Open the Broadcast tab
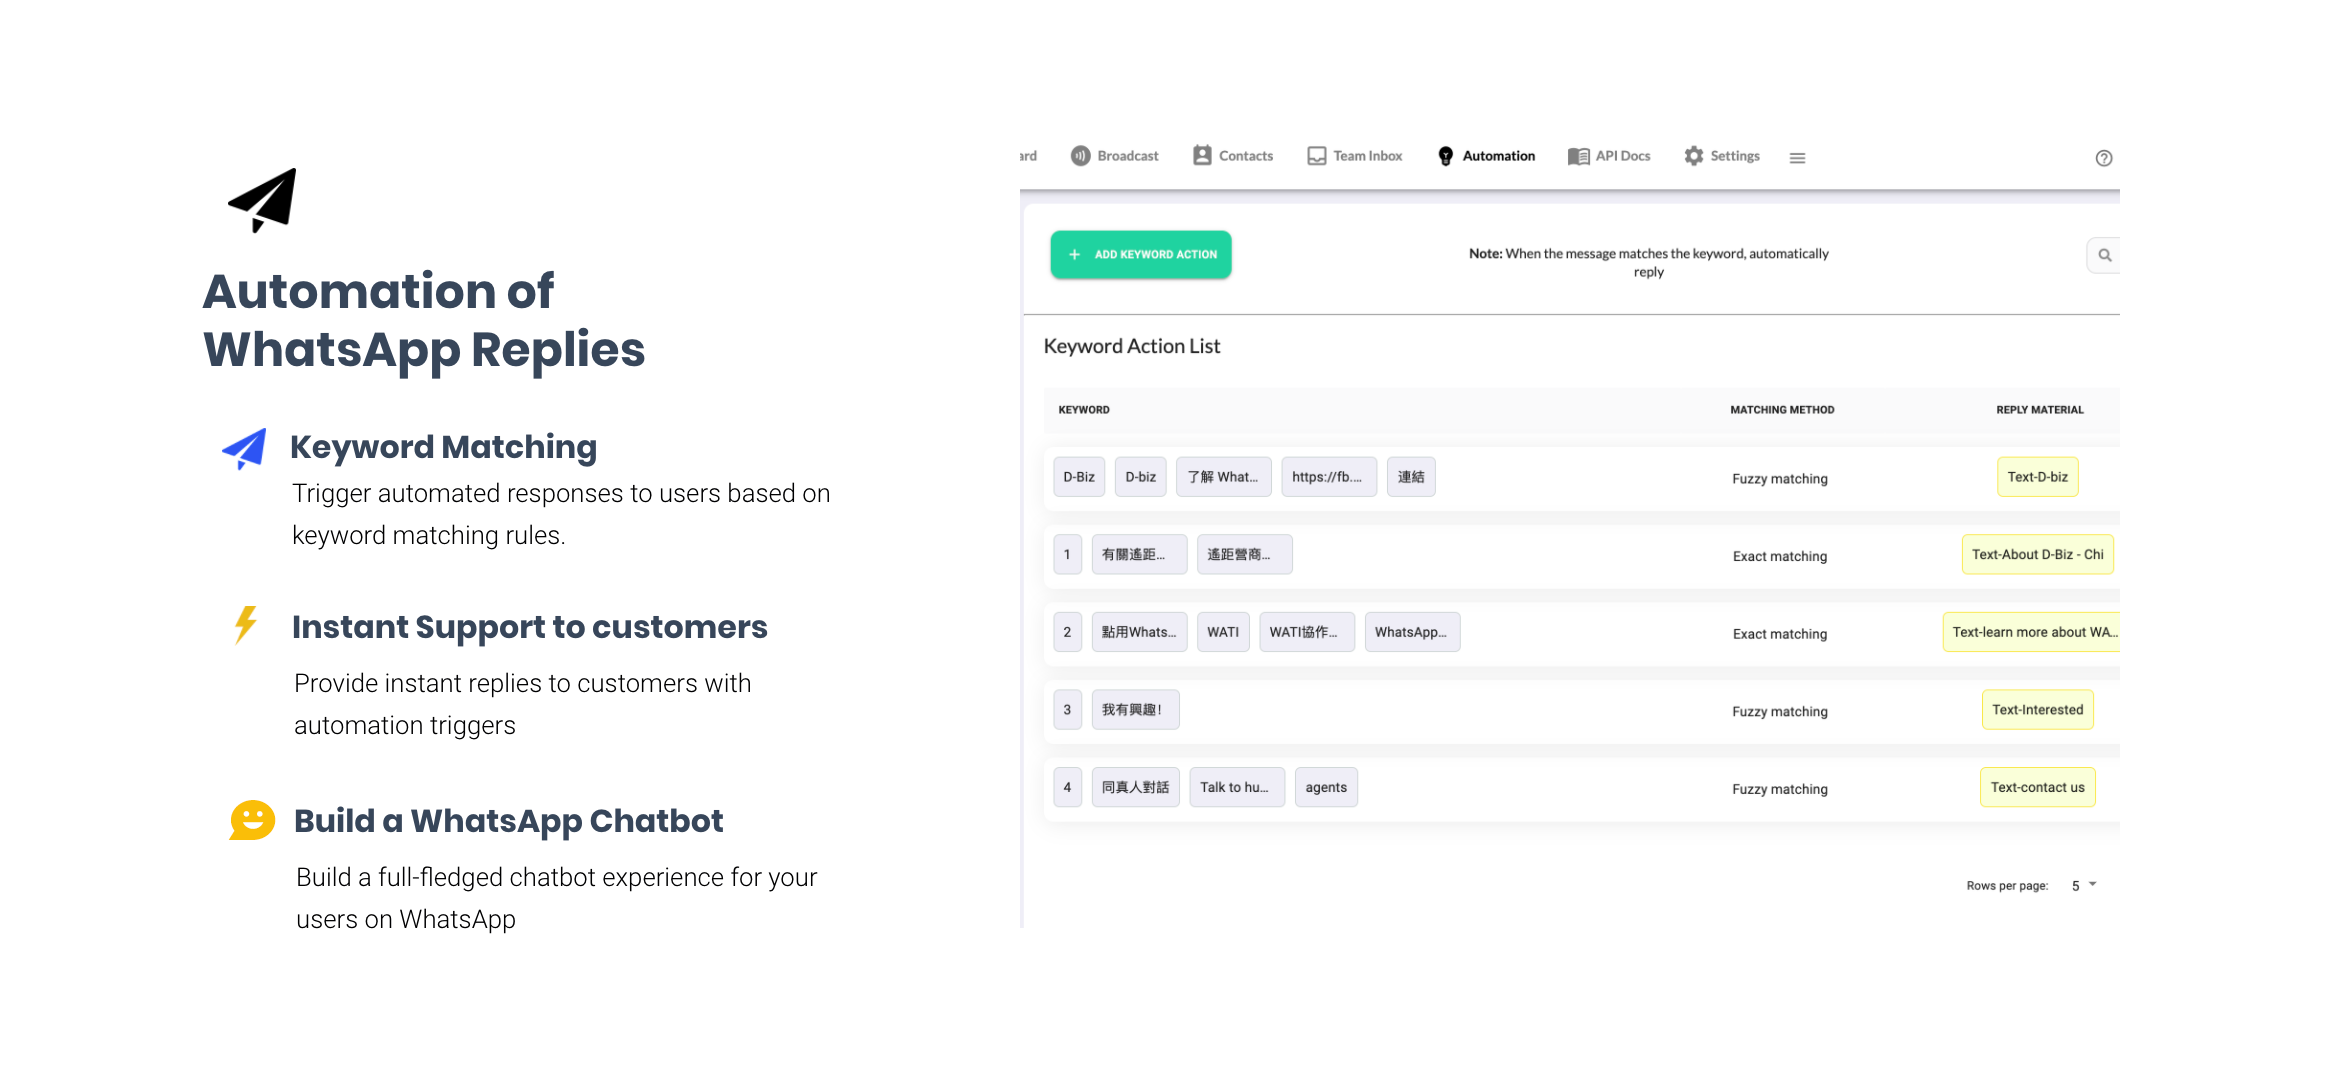 point(1114,156)
